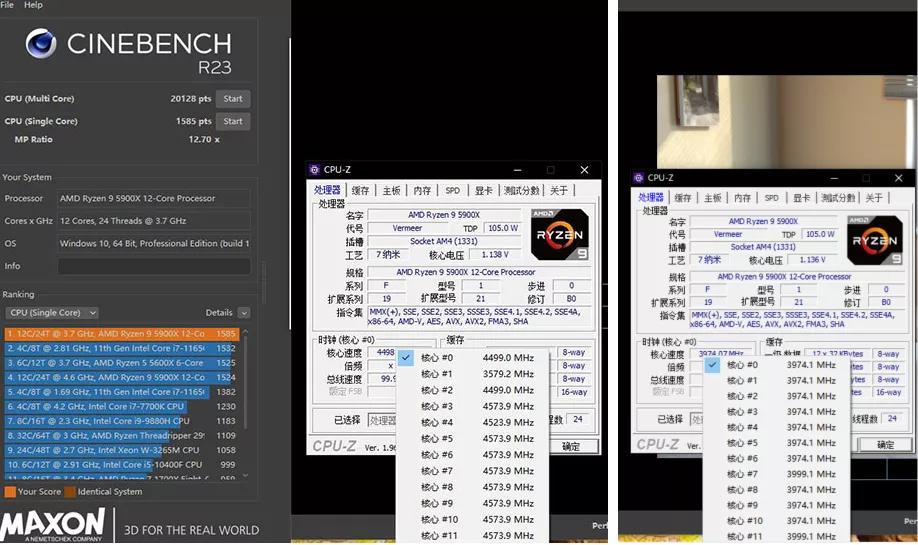The image size is (918, 545).
Task: Click the Ryzen 9 logo in middle CPU-Z
Action: point(559,235)
